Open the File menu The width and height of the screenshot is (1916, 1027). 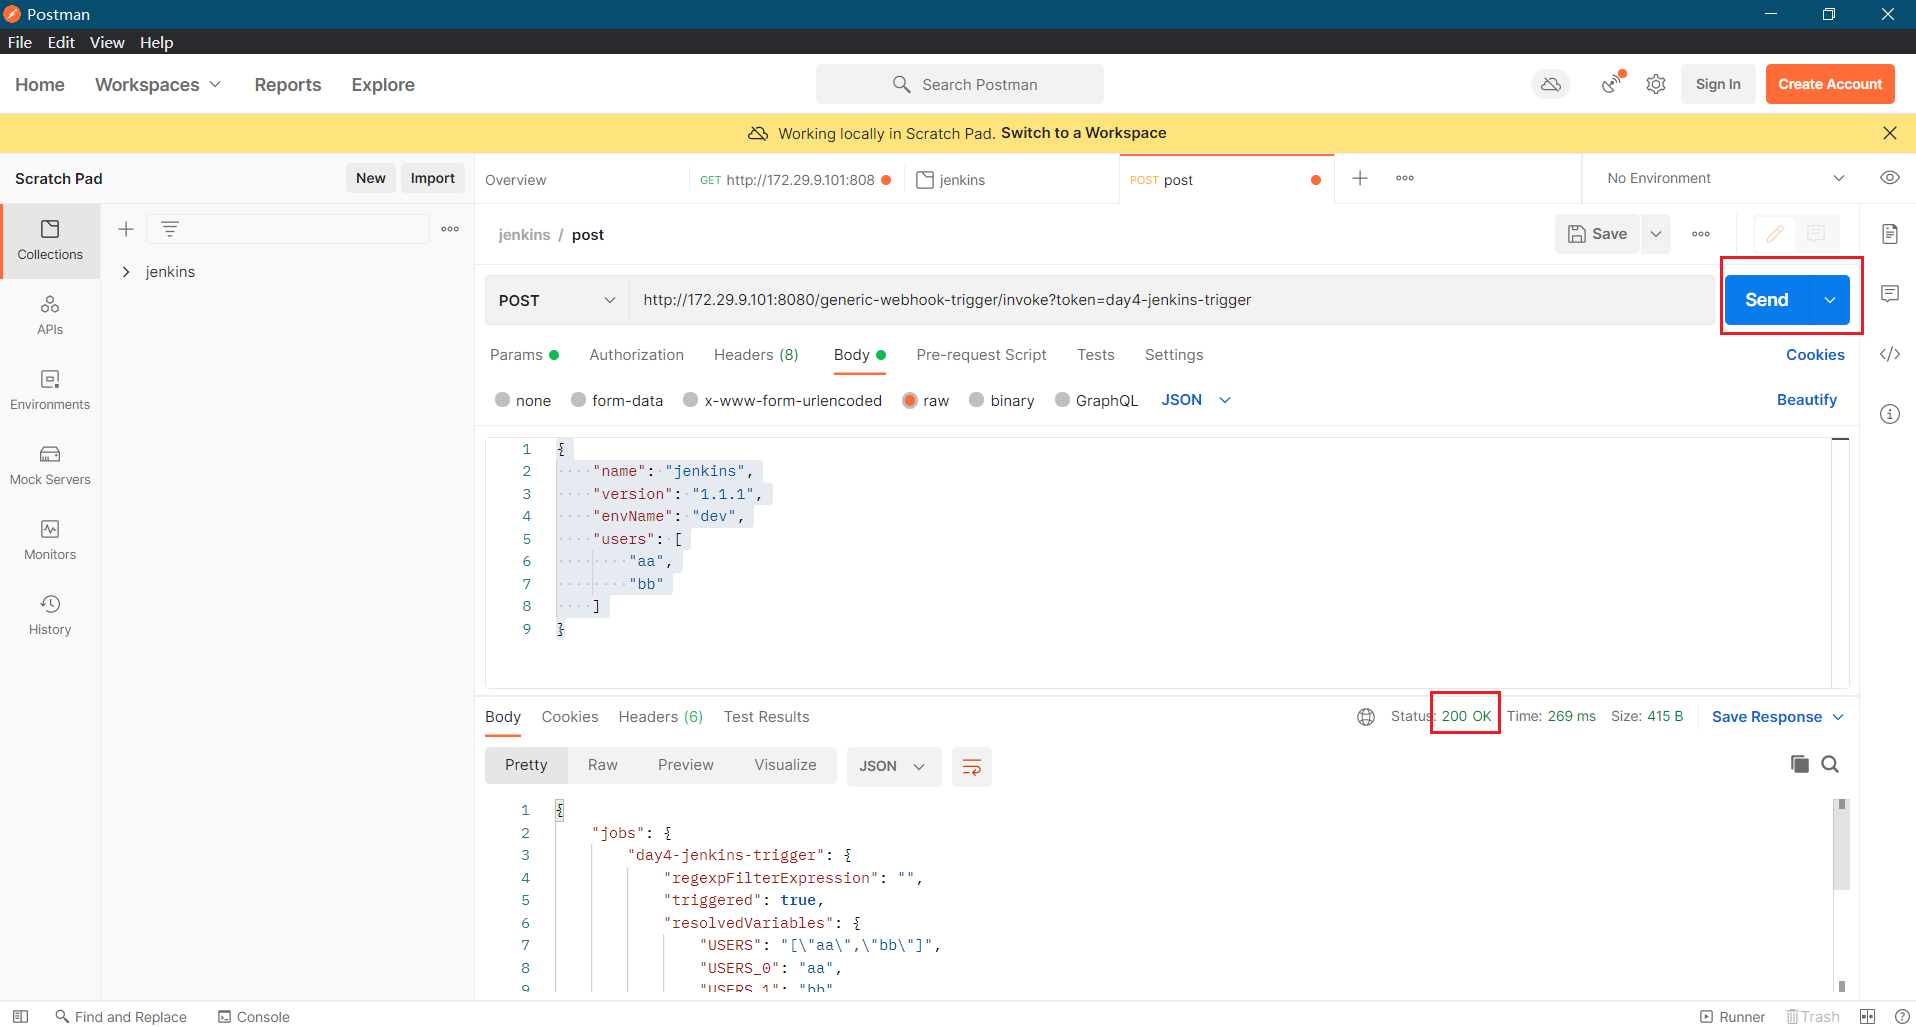pos(20,42)
